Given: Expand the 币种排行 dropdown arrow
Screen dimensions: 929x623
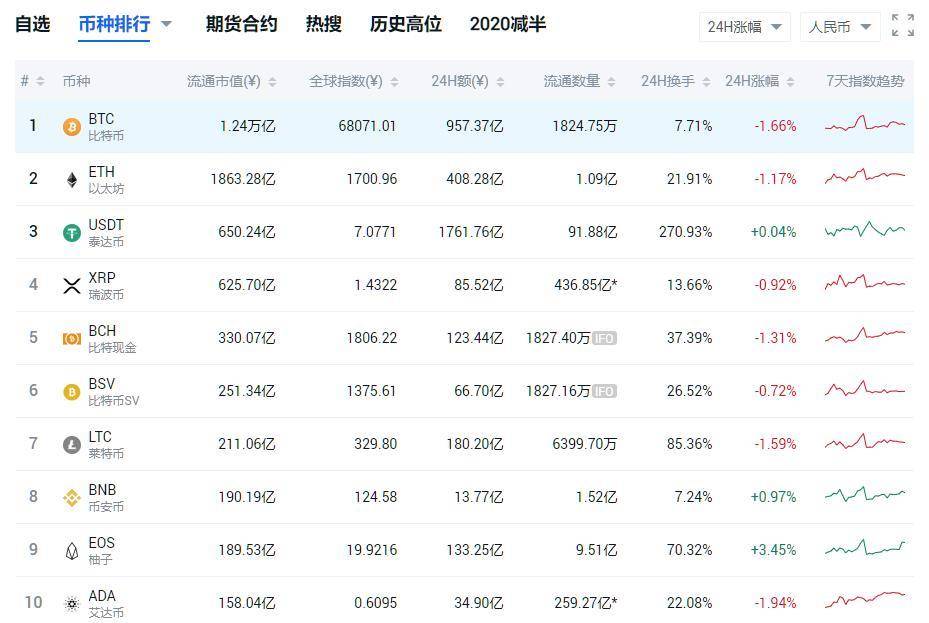Looking at the screenshot, I should [x=164, y=24].
